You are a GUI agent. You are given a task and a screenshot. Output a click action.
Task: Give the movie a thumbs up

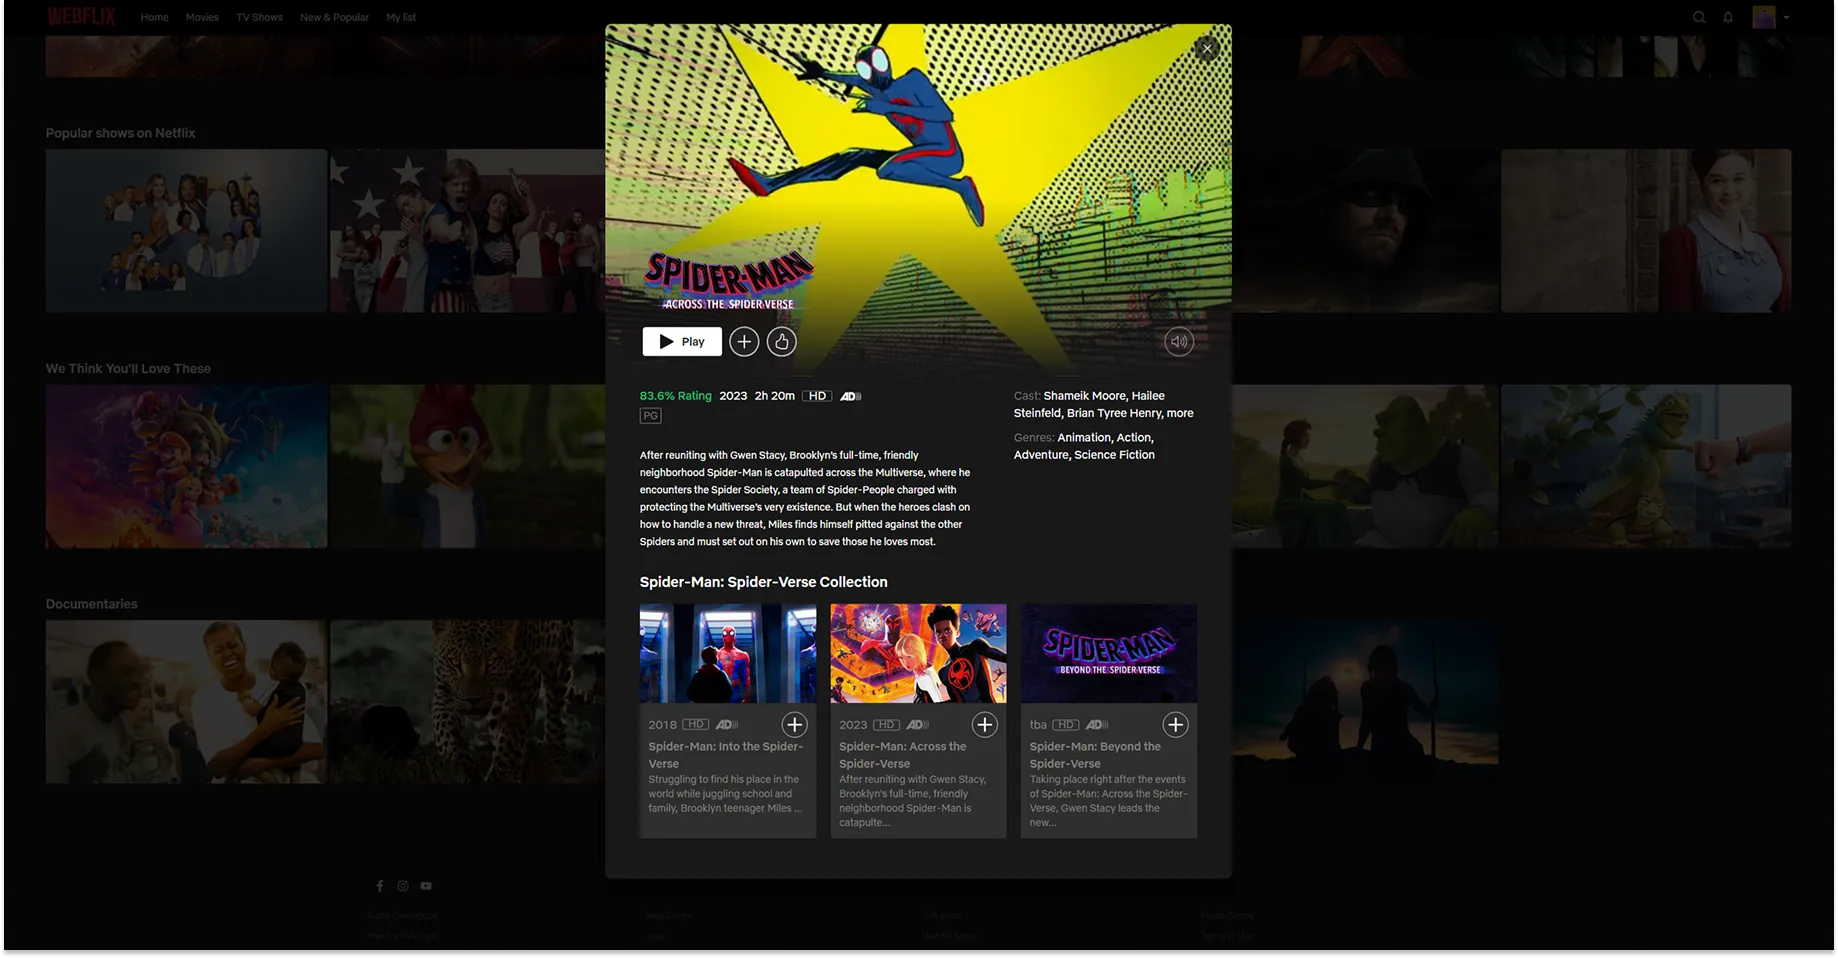point(781,341)
